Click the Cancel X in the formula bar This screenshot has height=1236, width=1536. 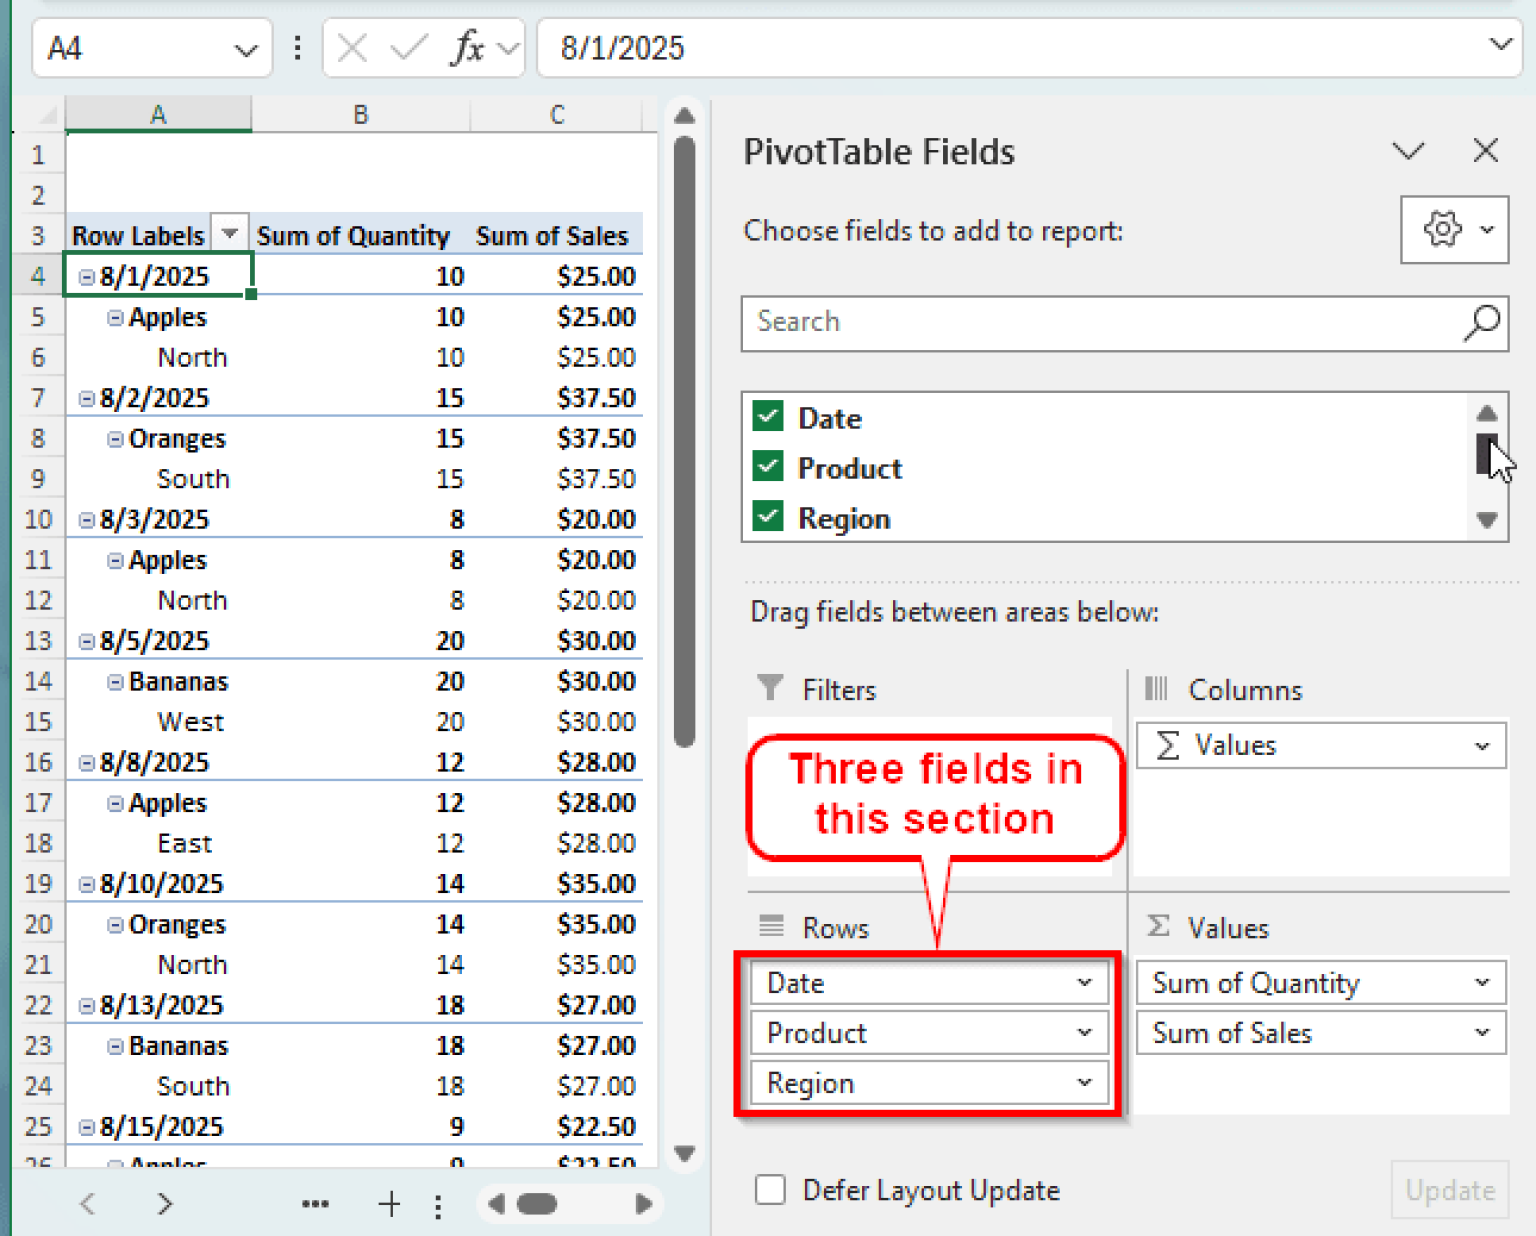click(x=352, y=47)
